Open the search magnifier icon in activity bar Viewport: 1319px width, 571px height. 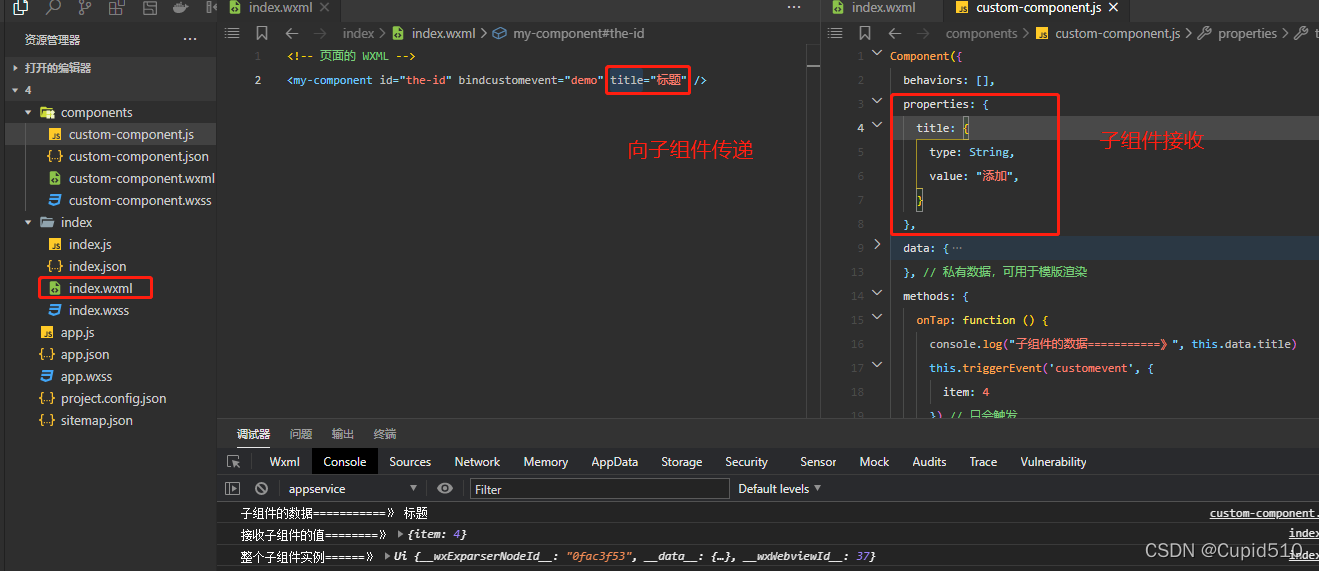click(53, 8)
